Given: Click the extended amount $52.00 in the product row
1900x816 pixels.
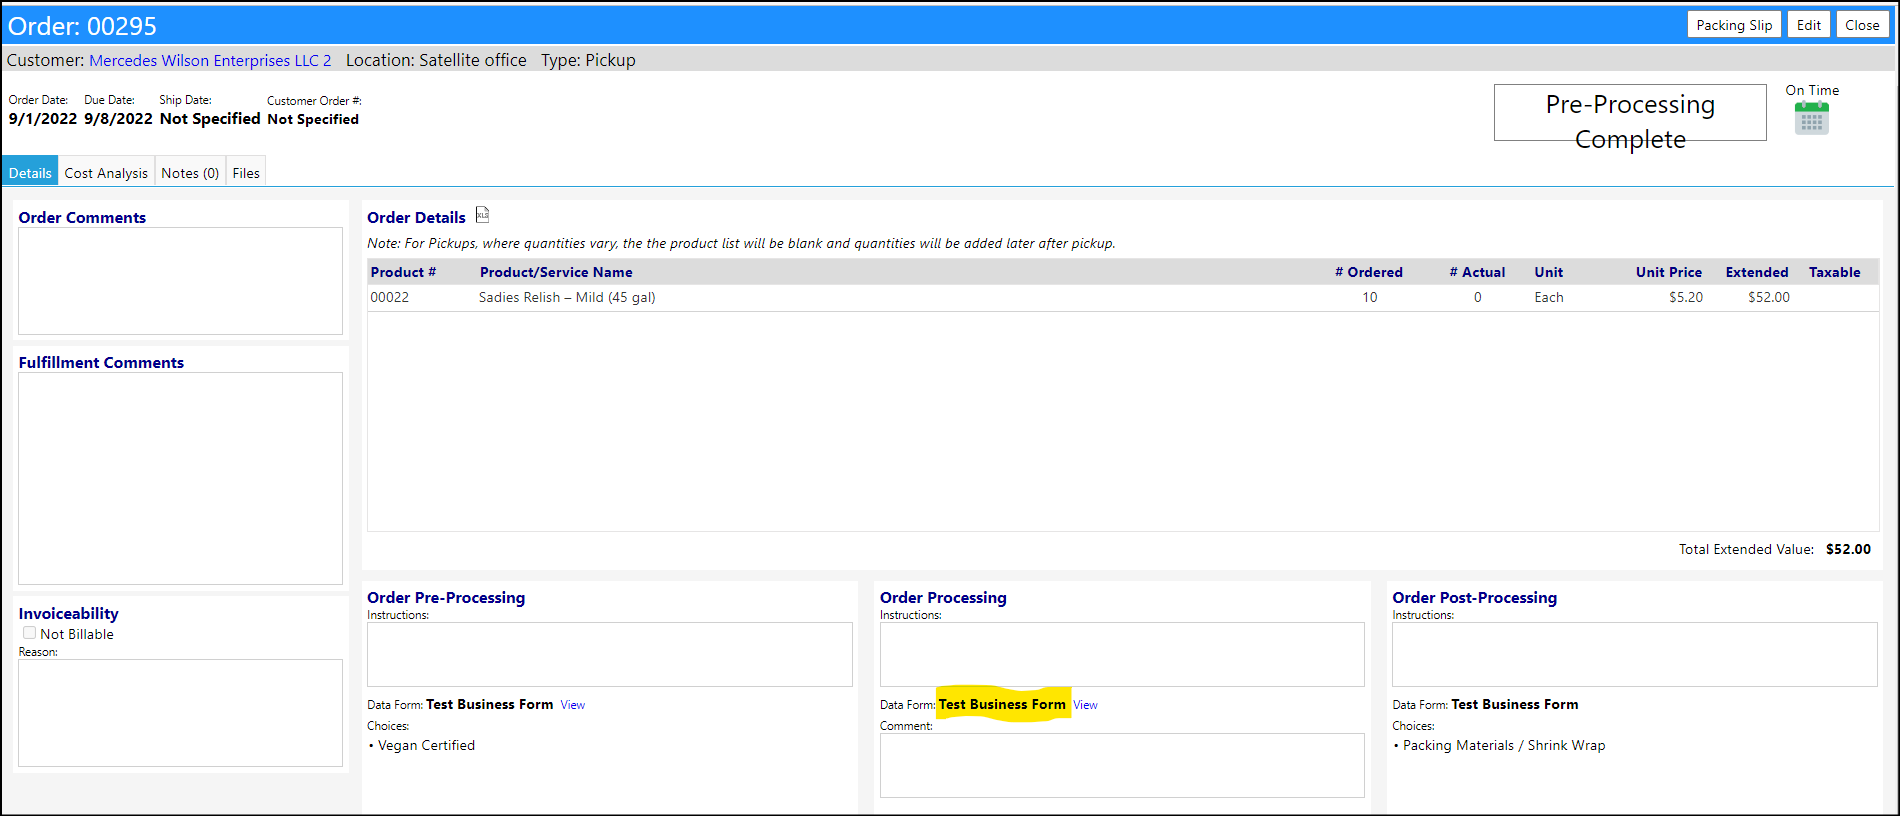Looking at the screenshot, I should [1768, 297].
